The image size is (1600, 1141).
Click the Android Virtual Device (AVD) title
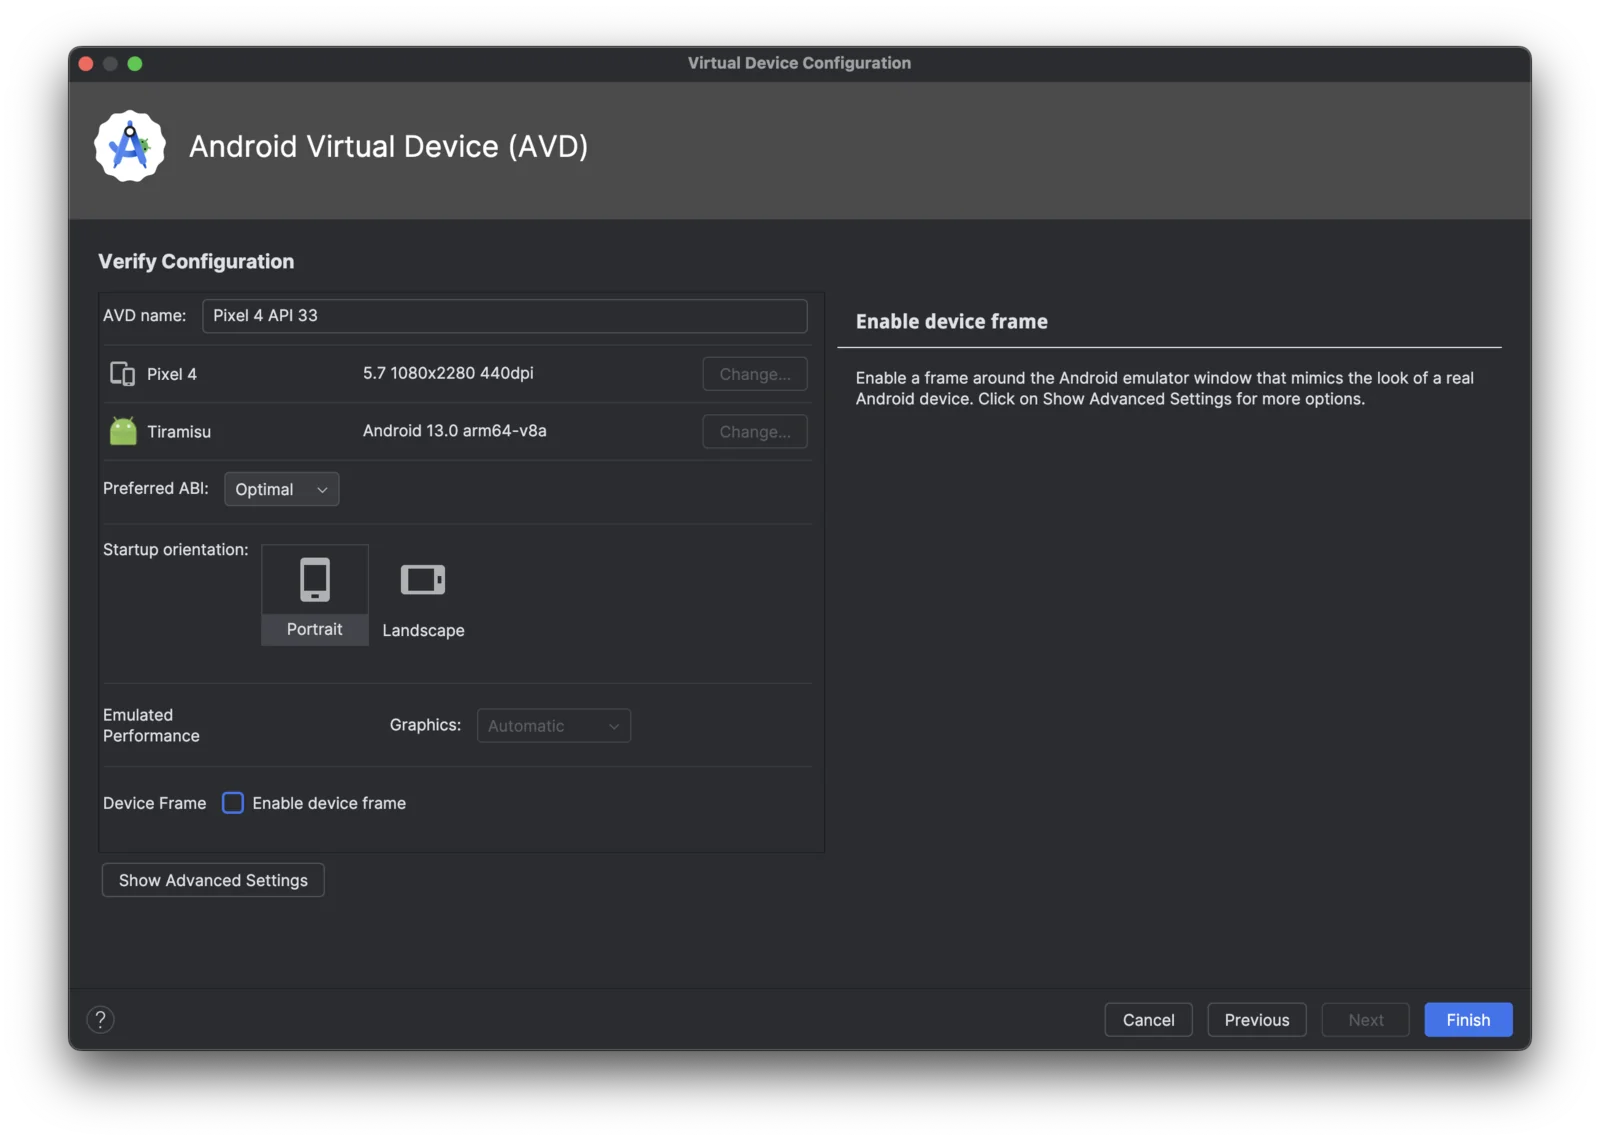(x=389, y=147)
